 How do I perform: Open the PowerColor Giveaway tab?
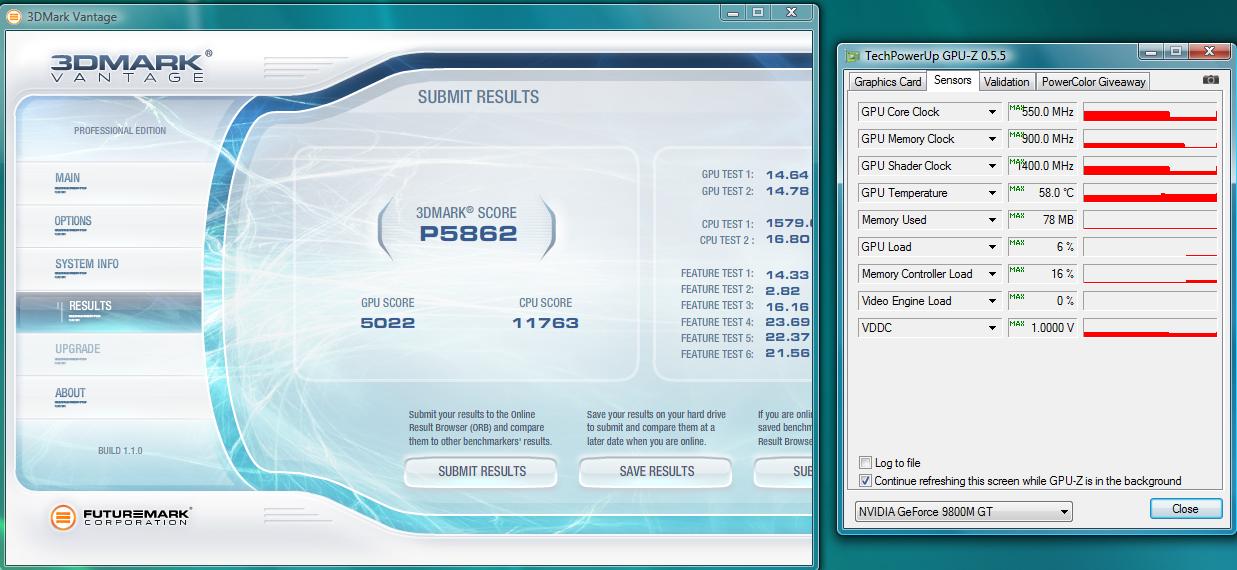(x=1093, y=82)
